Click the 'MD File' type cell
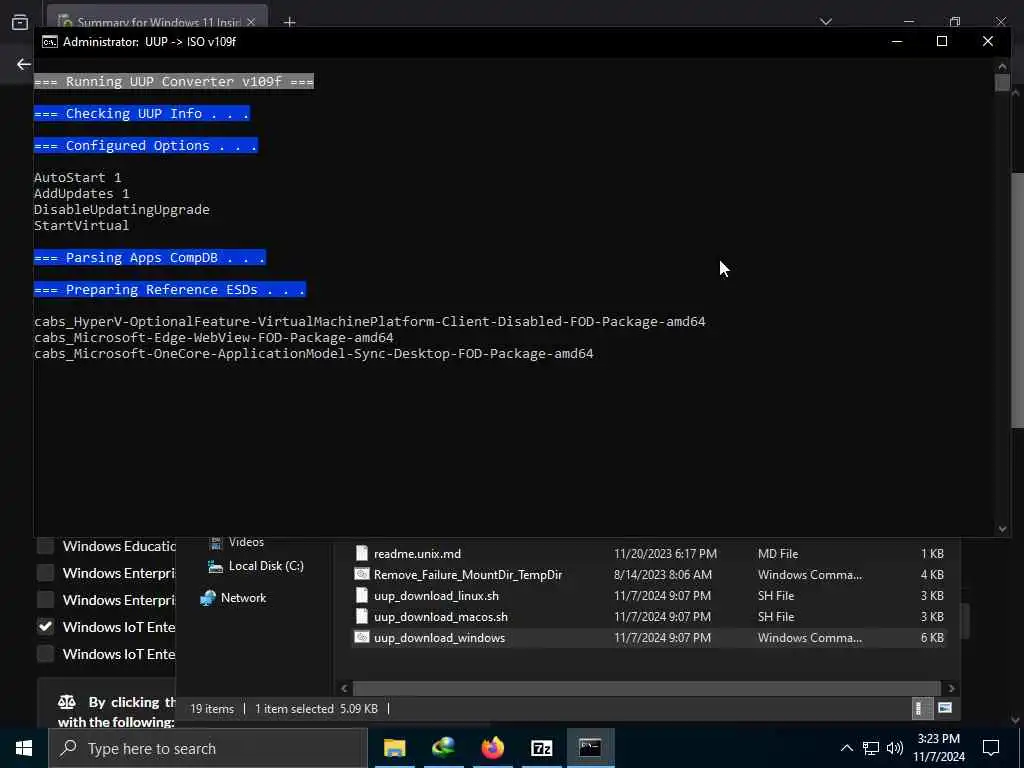 coord(778,554)
